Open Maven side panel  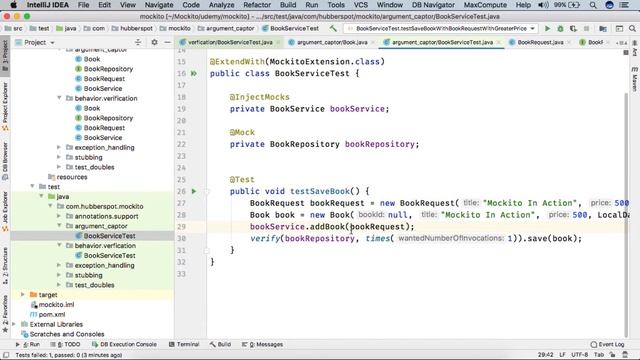(x=635, y=80)
